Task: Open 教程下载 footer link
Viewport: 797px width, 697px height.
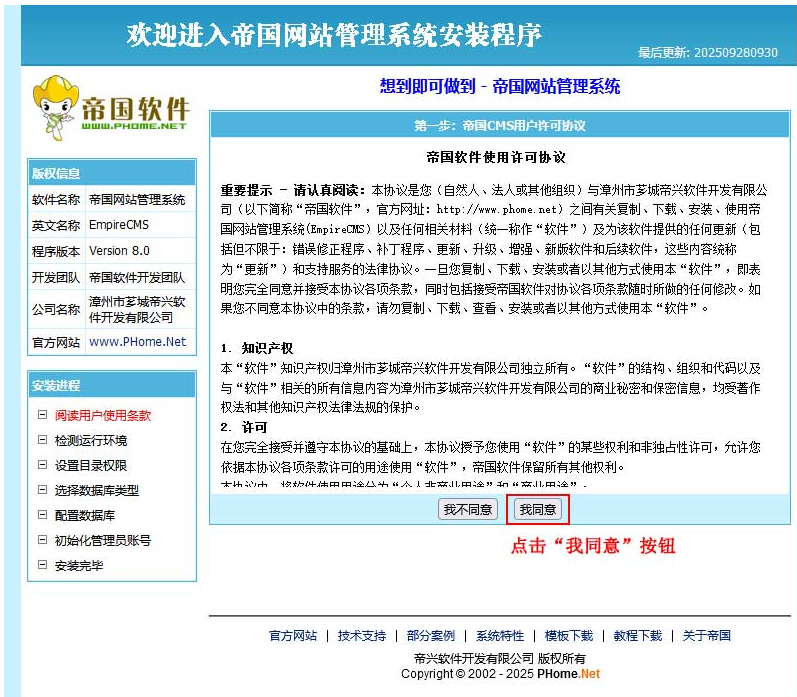Action: (x=637, y=635)
